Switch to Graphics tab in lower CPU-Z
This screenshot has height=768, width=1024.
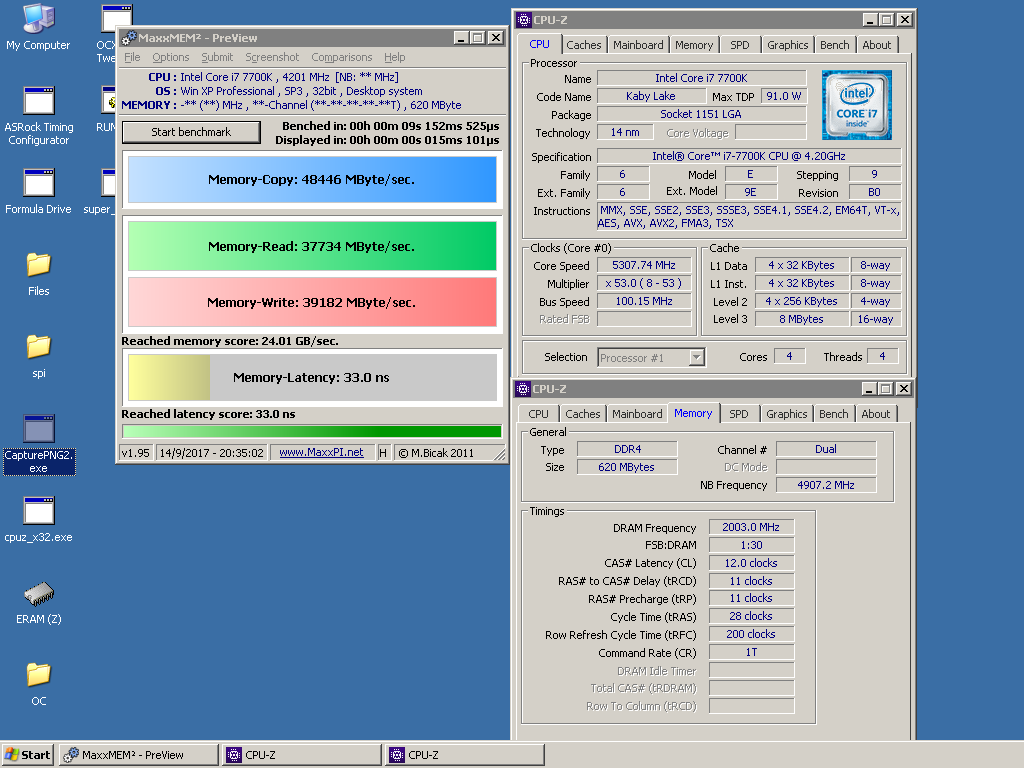tap(786, 414)
